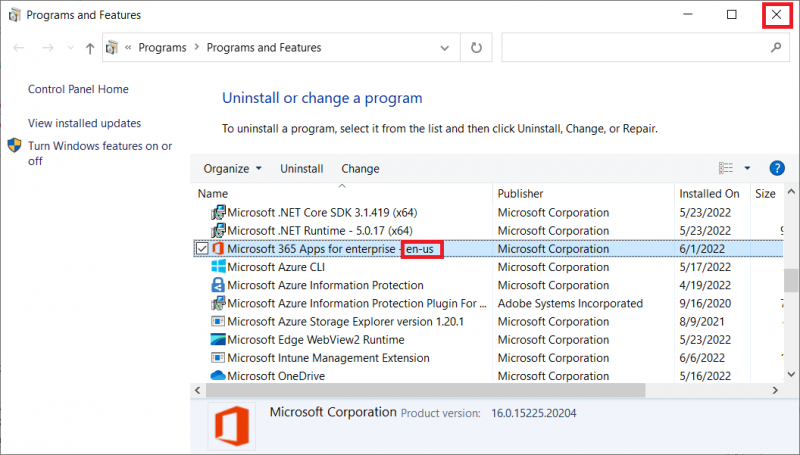Sort by the Size column header

(x=765, y=193)
